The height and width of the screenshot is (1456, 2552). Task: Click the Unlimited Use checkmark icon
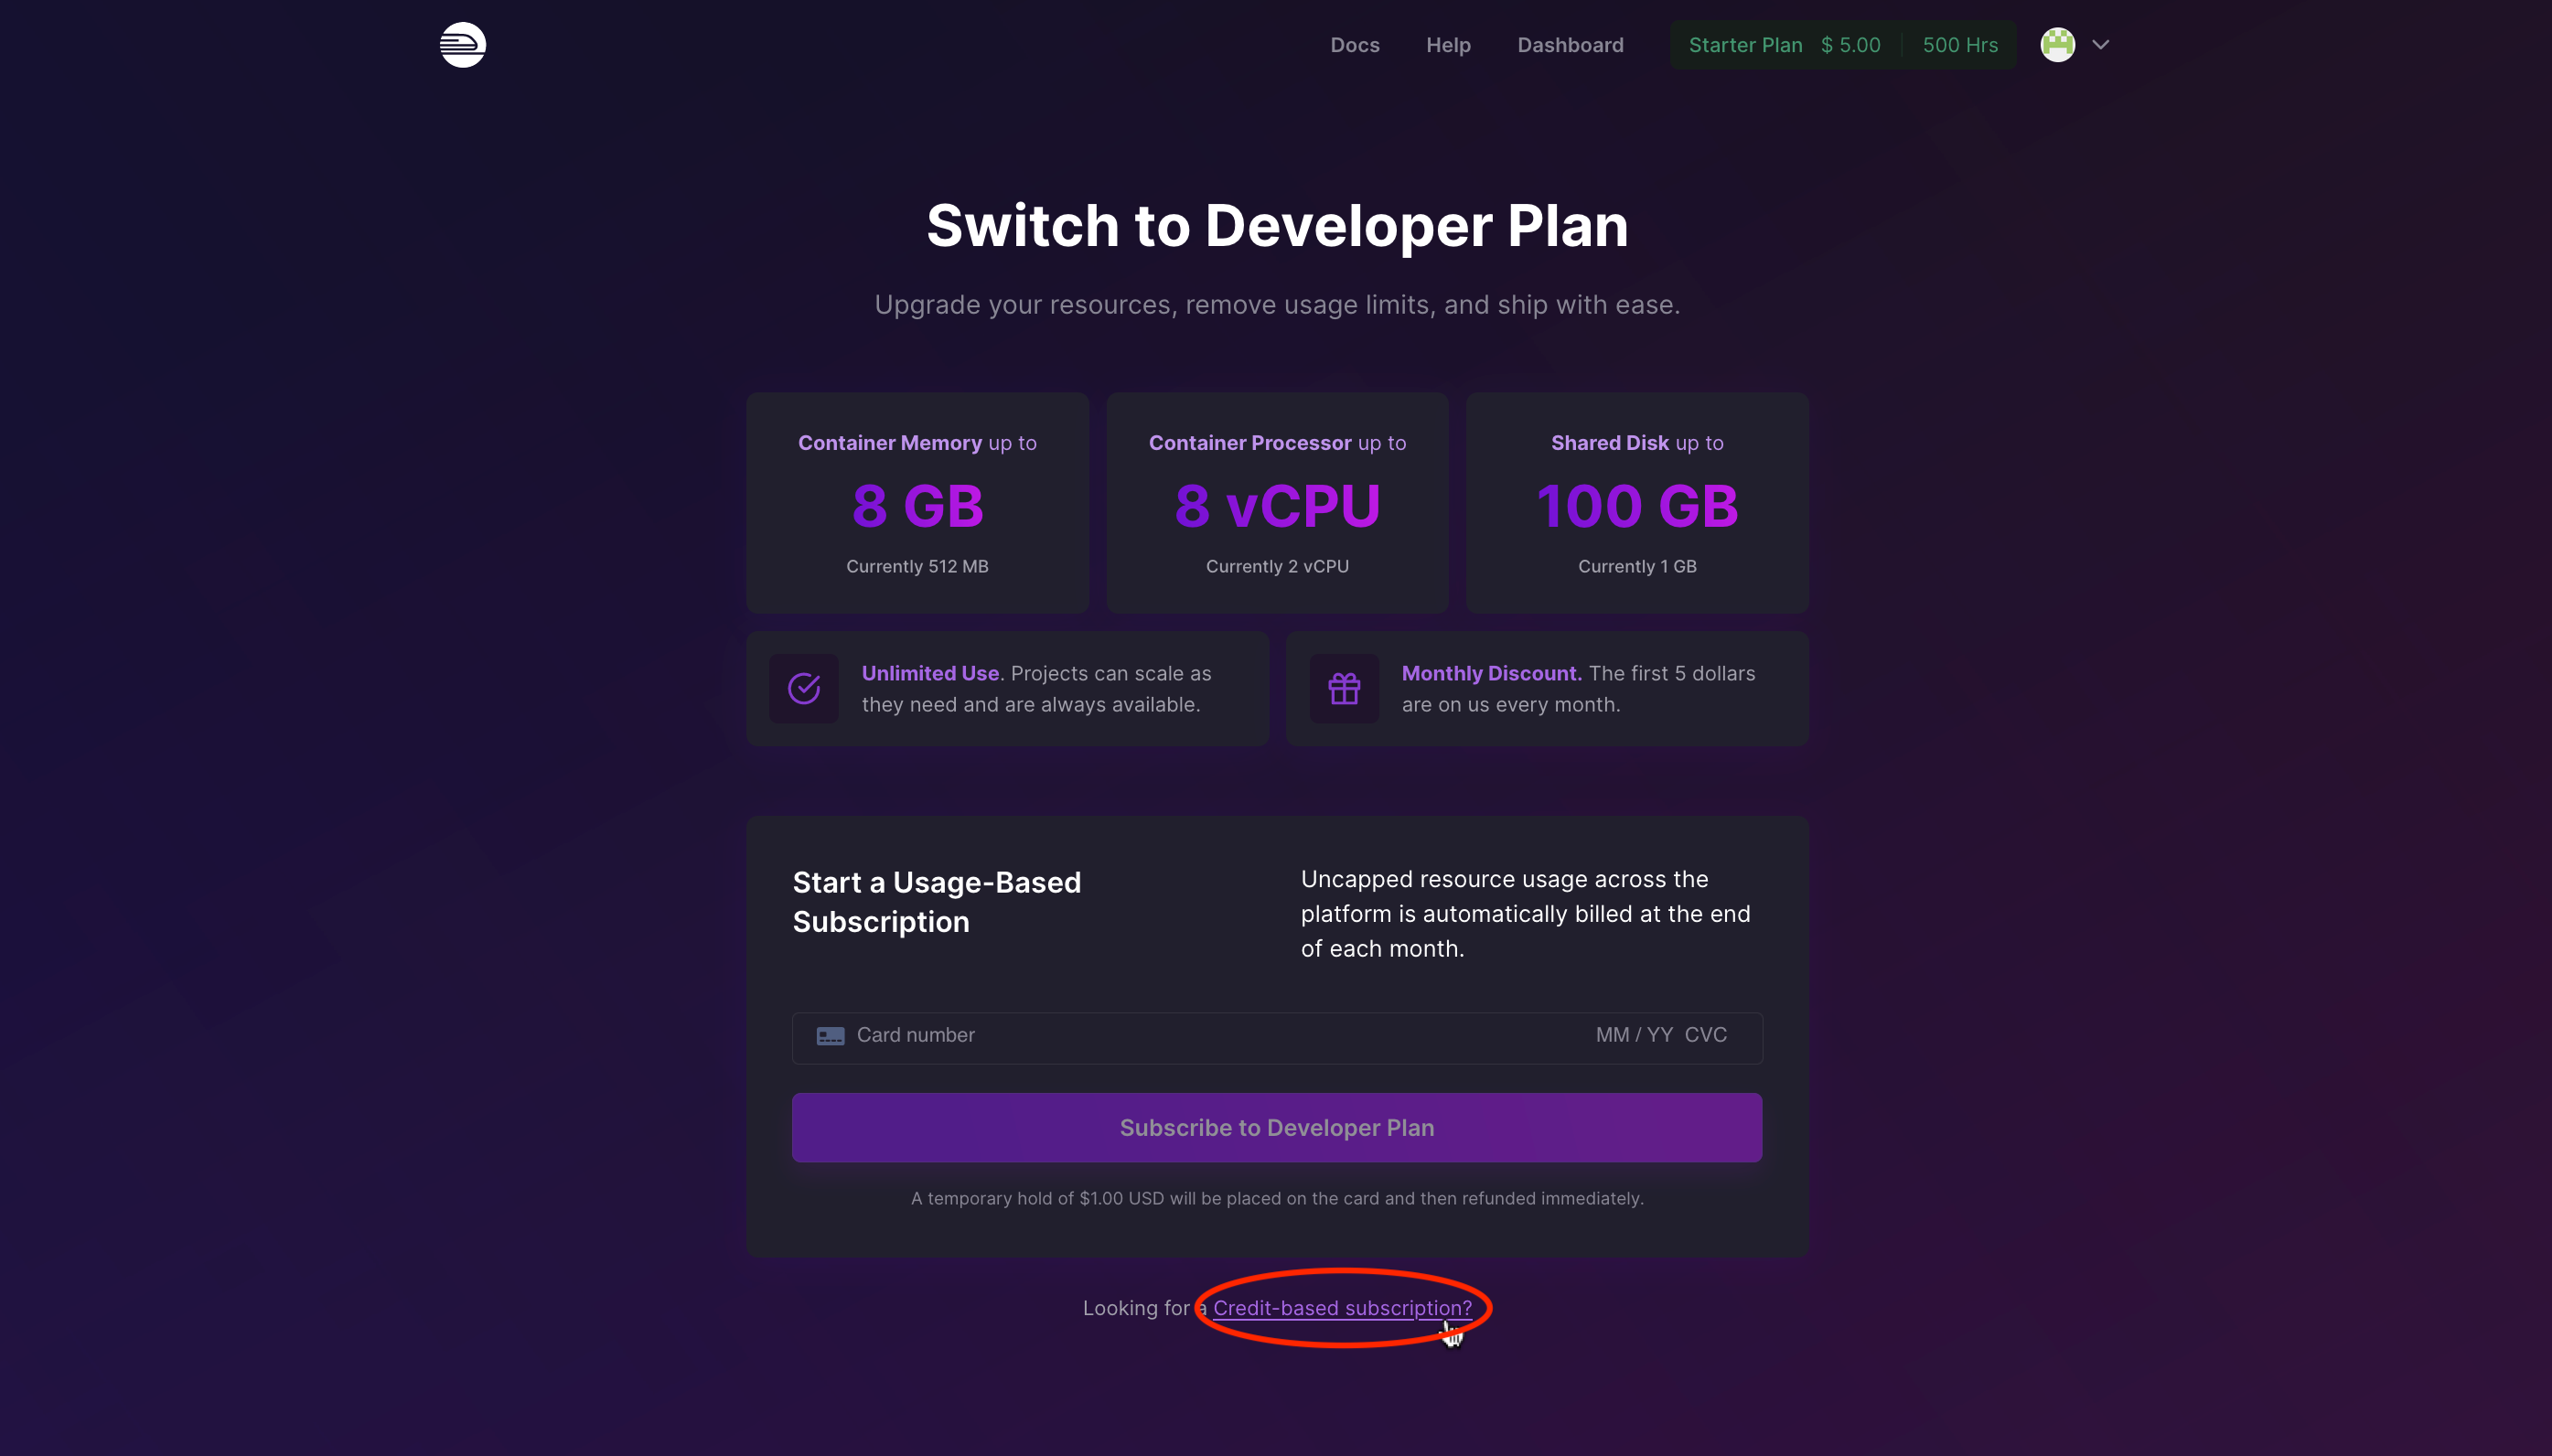803,688
